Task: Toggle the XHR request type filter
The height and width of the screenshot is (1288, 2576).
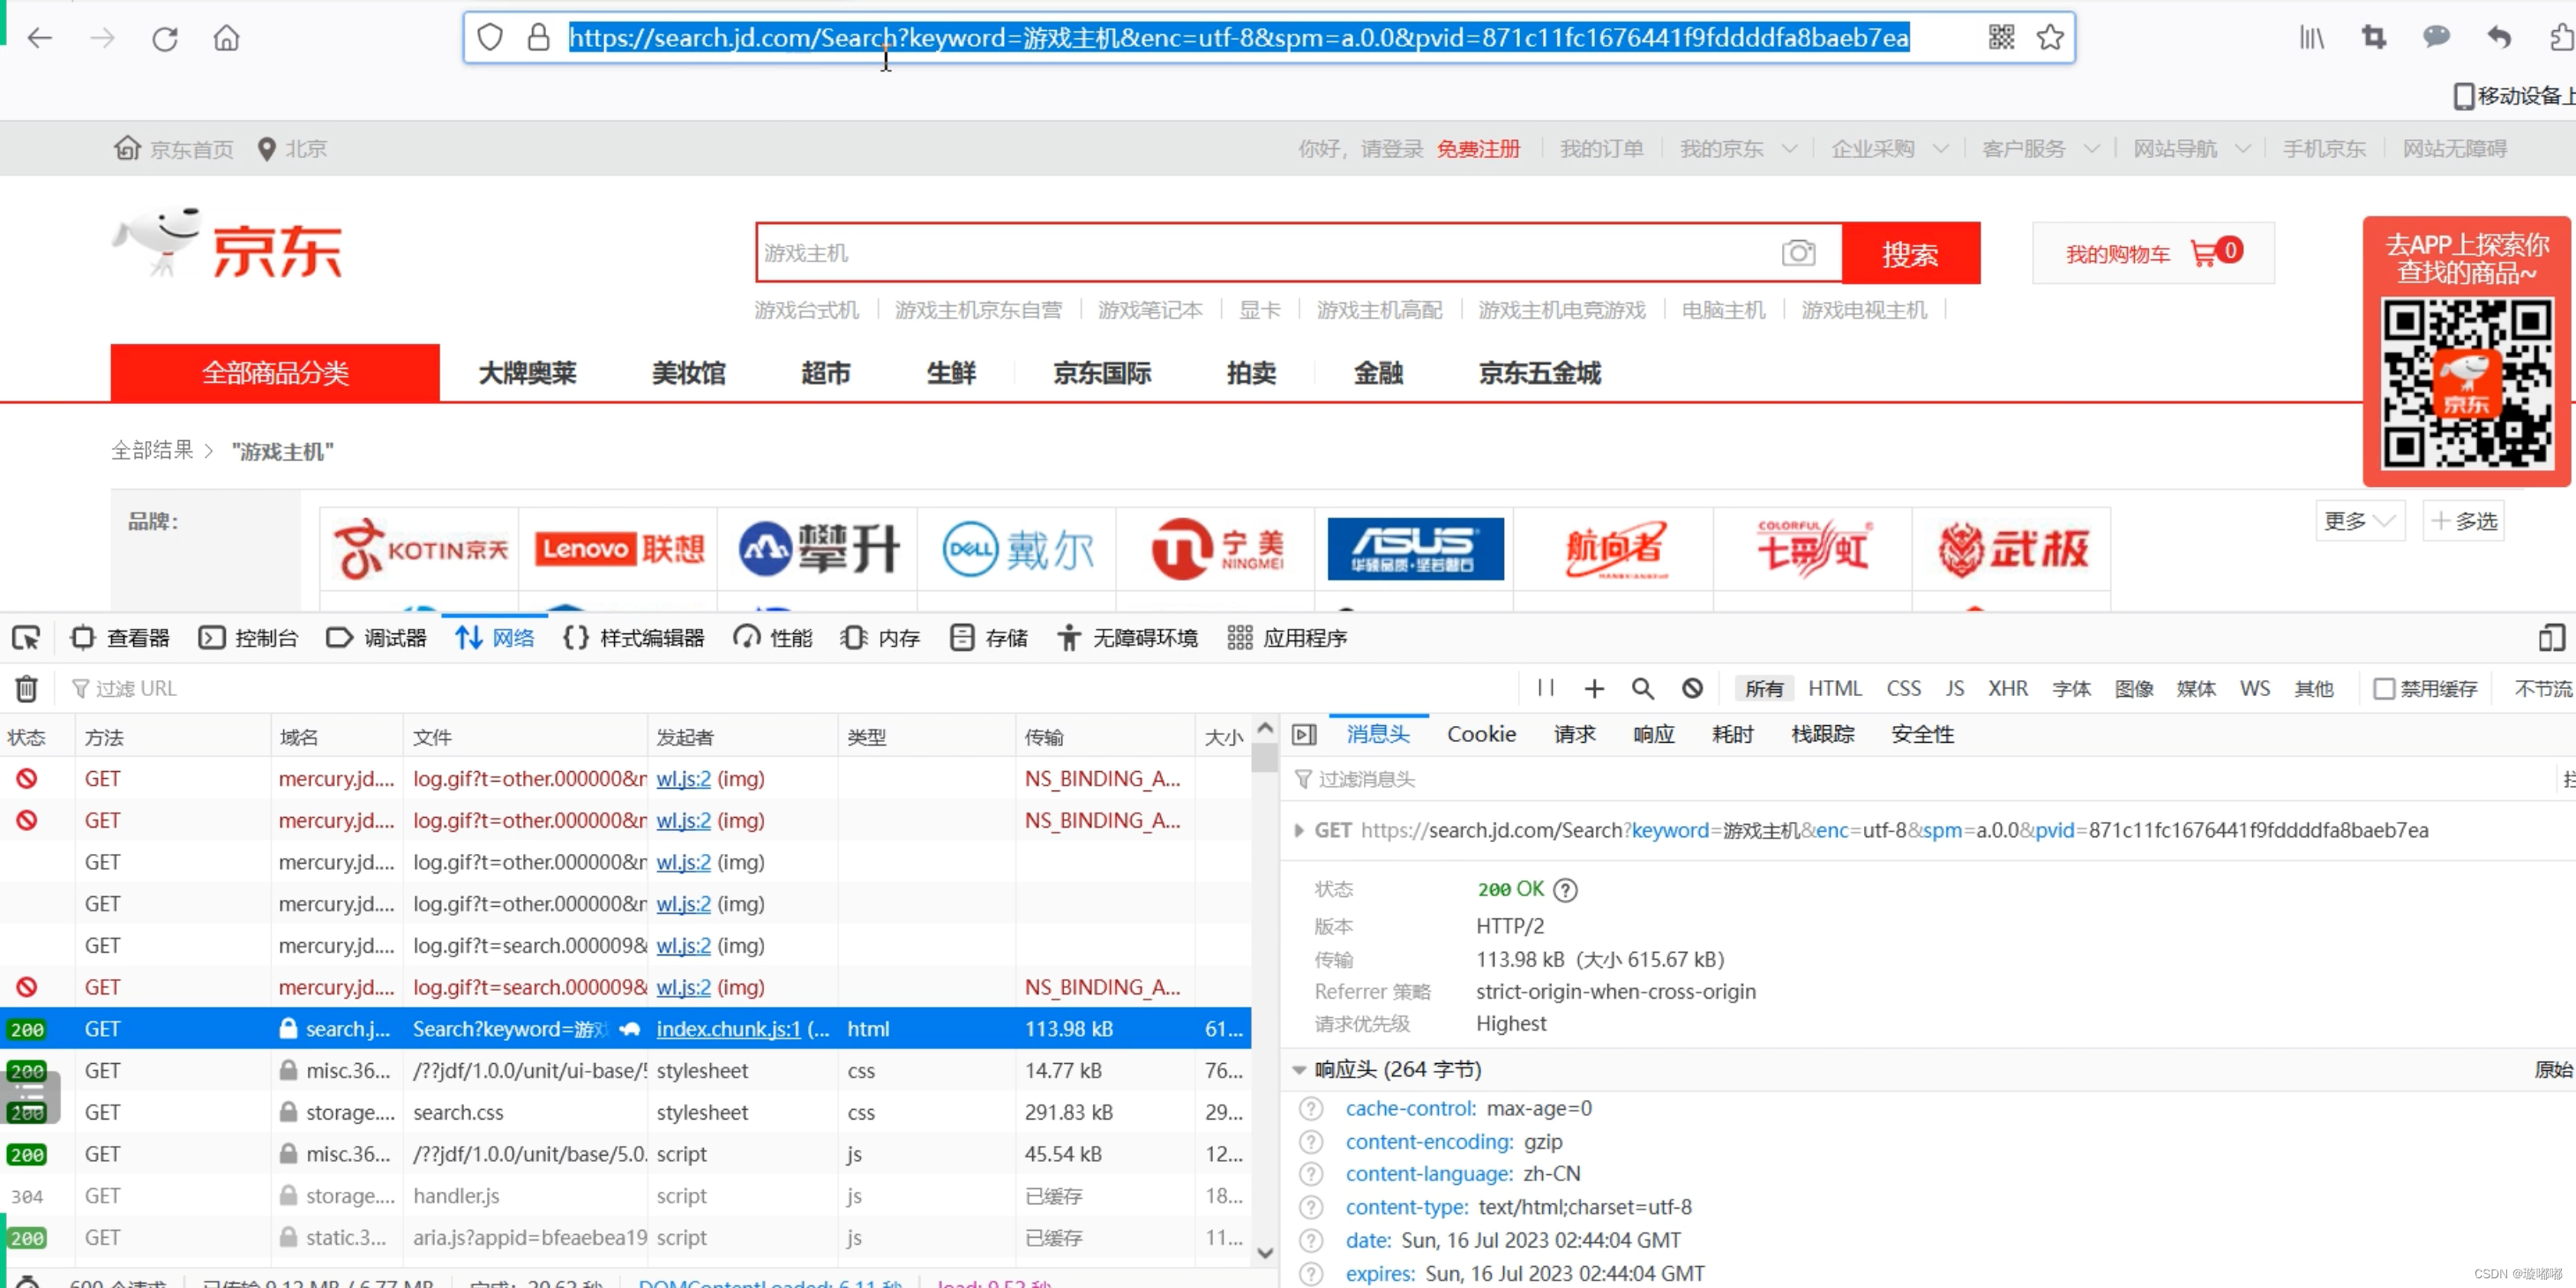Action: click(x=2007, y=689)
